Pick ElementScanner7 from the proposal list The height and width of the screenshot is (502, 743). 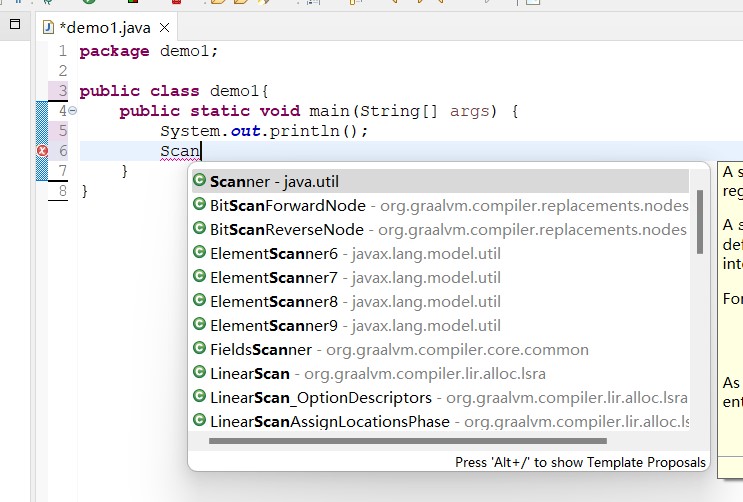coord(440,277)
